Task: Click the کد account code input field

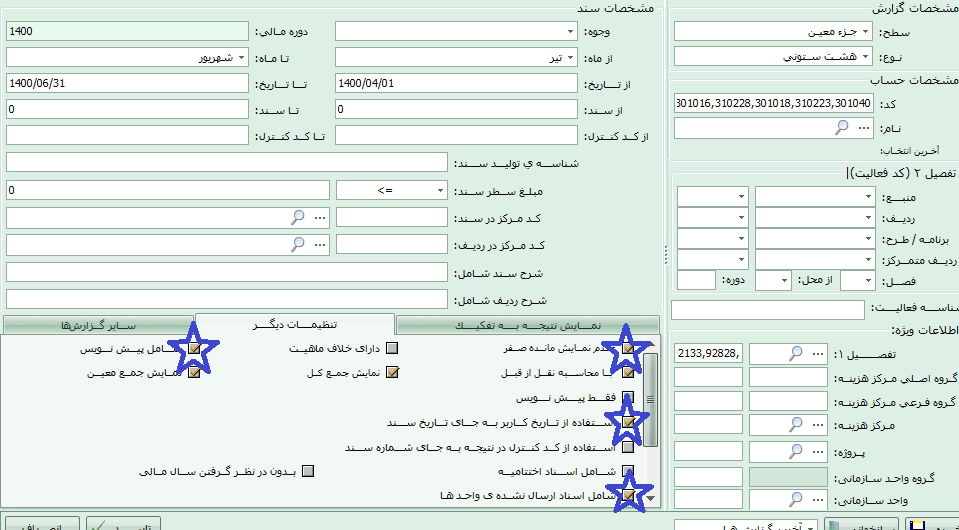Action: [774, 103]
